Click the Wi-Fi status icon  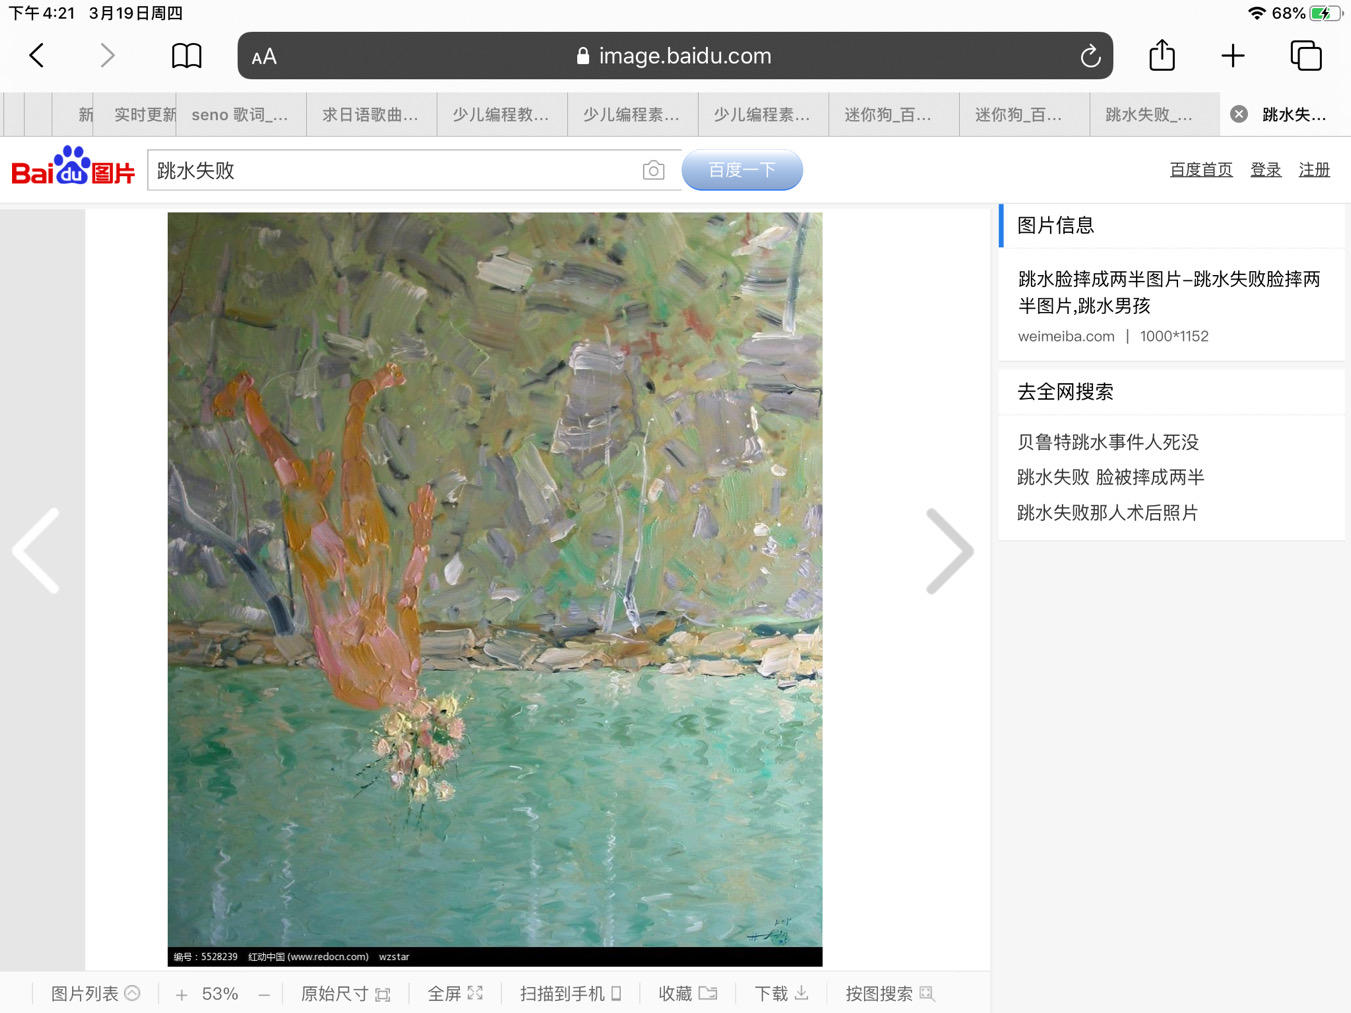tap(1257, 13)
